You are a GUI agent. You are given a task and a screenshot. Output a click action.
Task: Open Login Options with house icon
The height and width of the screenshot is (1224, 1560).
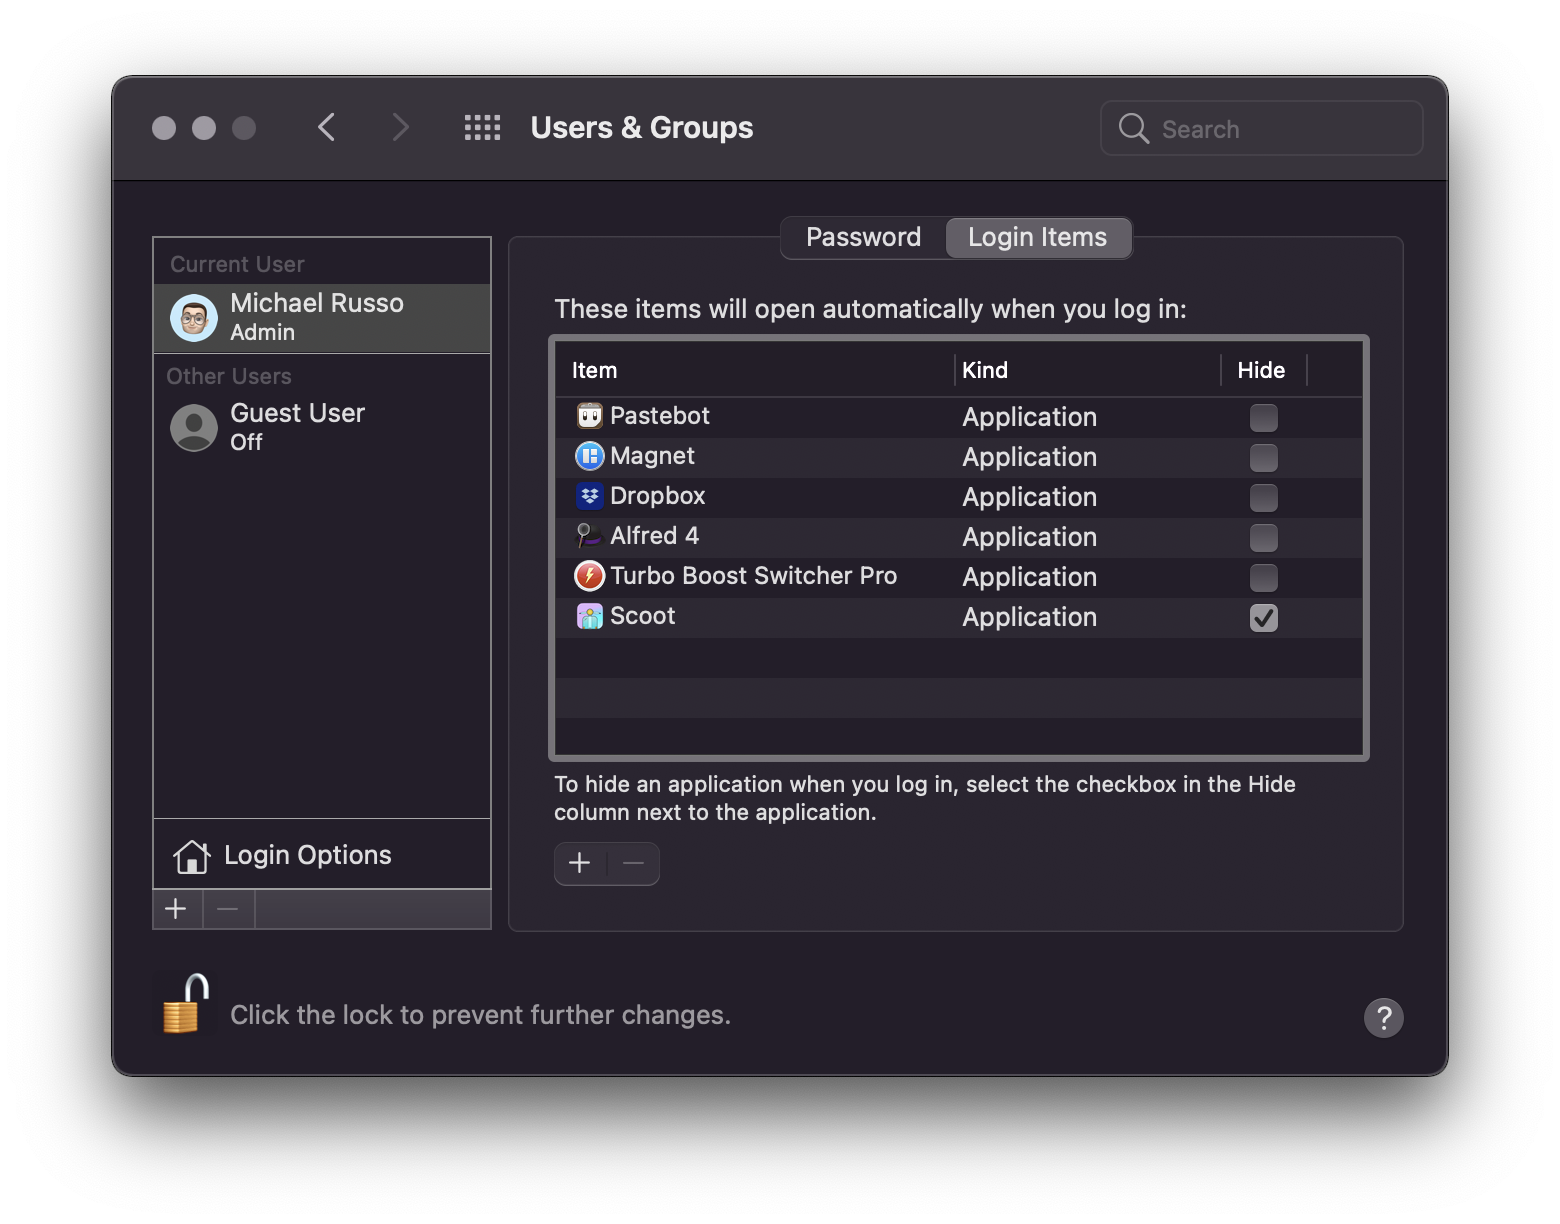[x=322, y=855]
